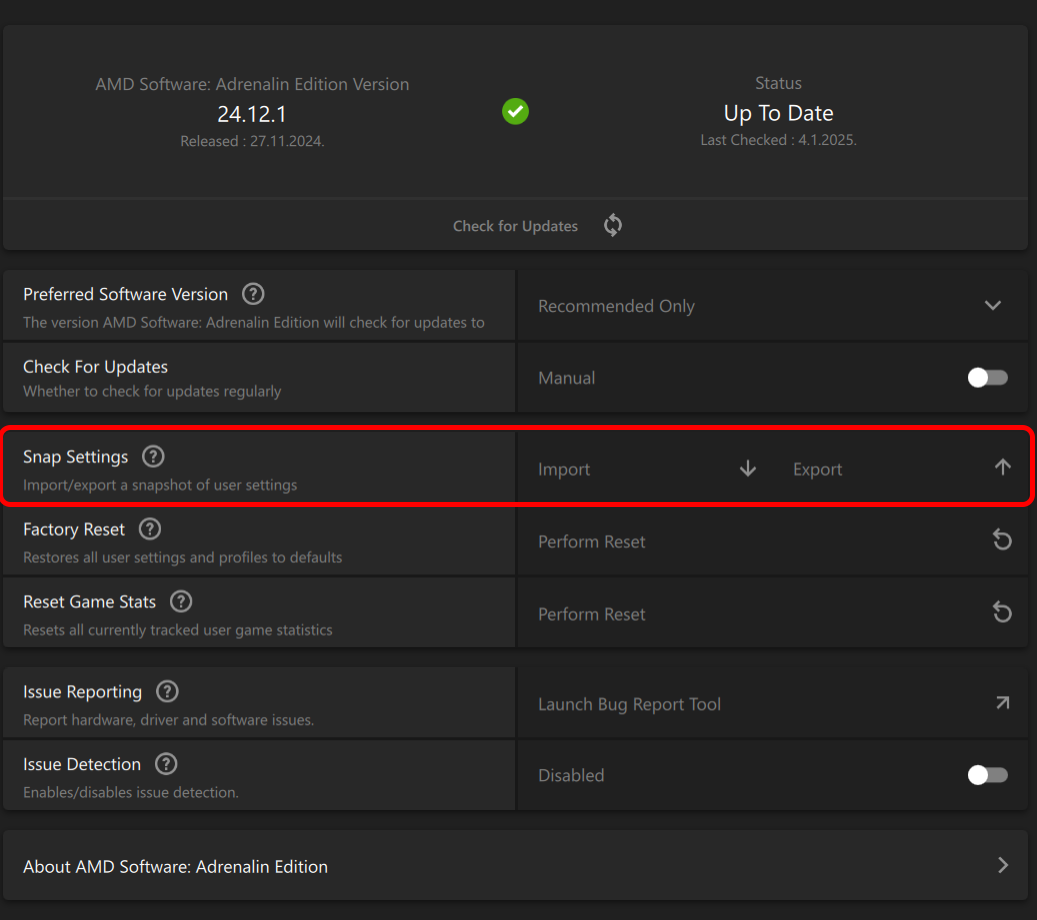Click the Status heading label
Screen dimensions: 1037x920
pyautogui.click(x=778, y=83)
